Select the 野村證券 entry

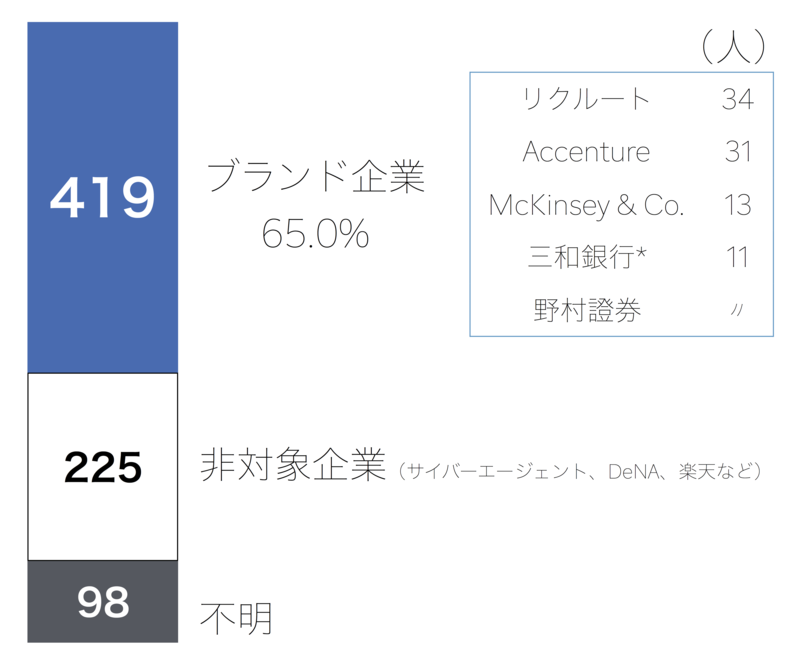pos(587,310)
